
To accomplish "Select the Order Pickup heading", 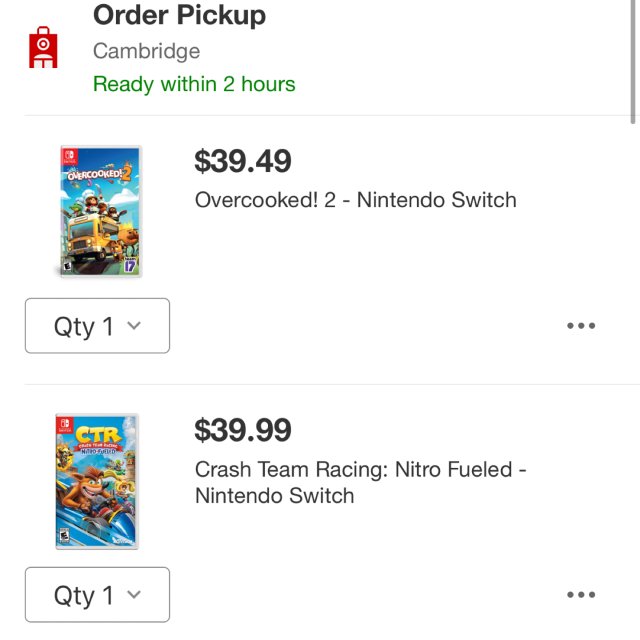I will click(179, 16).
